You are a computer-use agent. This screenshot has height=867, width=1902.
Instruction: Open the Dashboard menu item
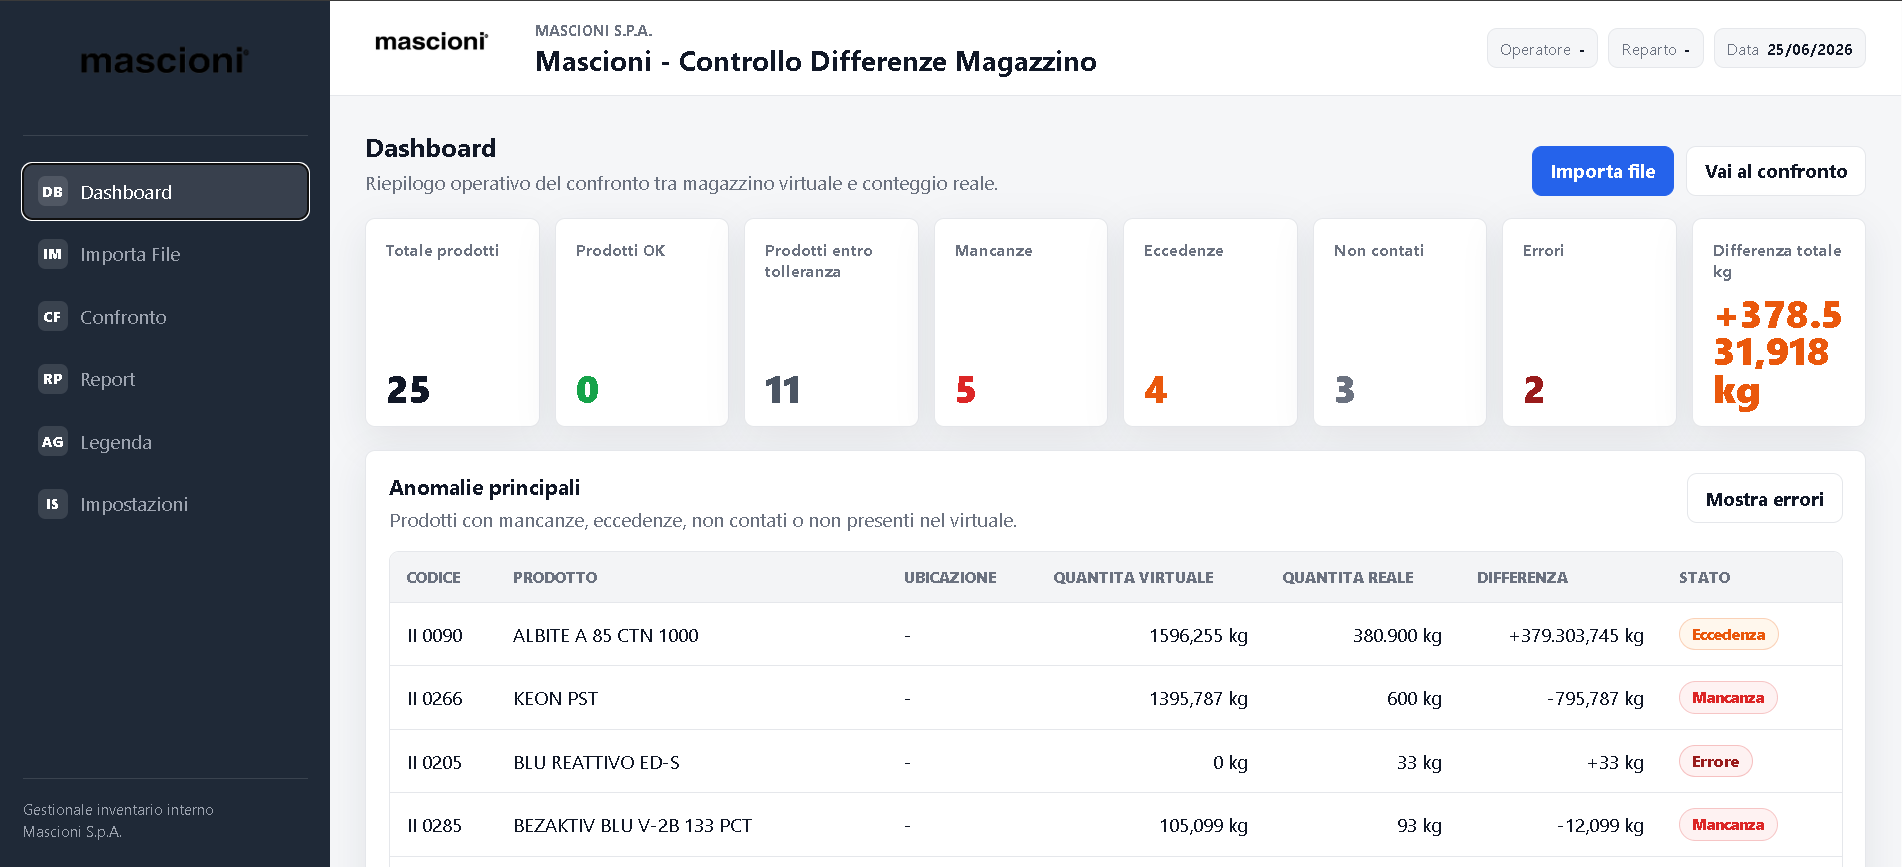[165, 192]
